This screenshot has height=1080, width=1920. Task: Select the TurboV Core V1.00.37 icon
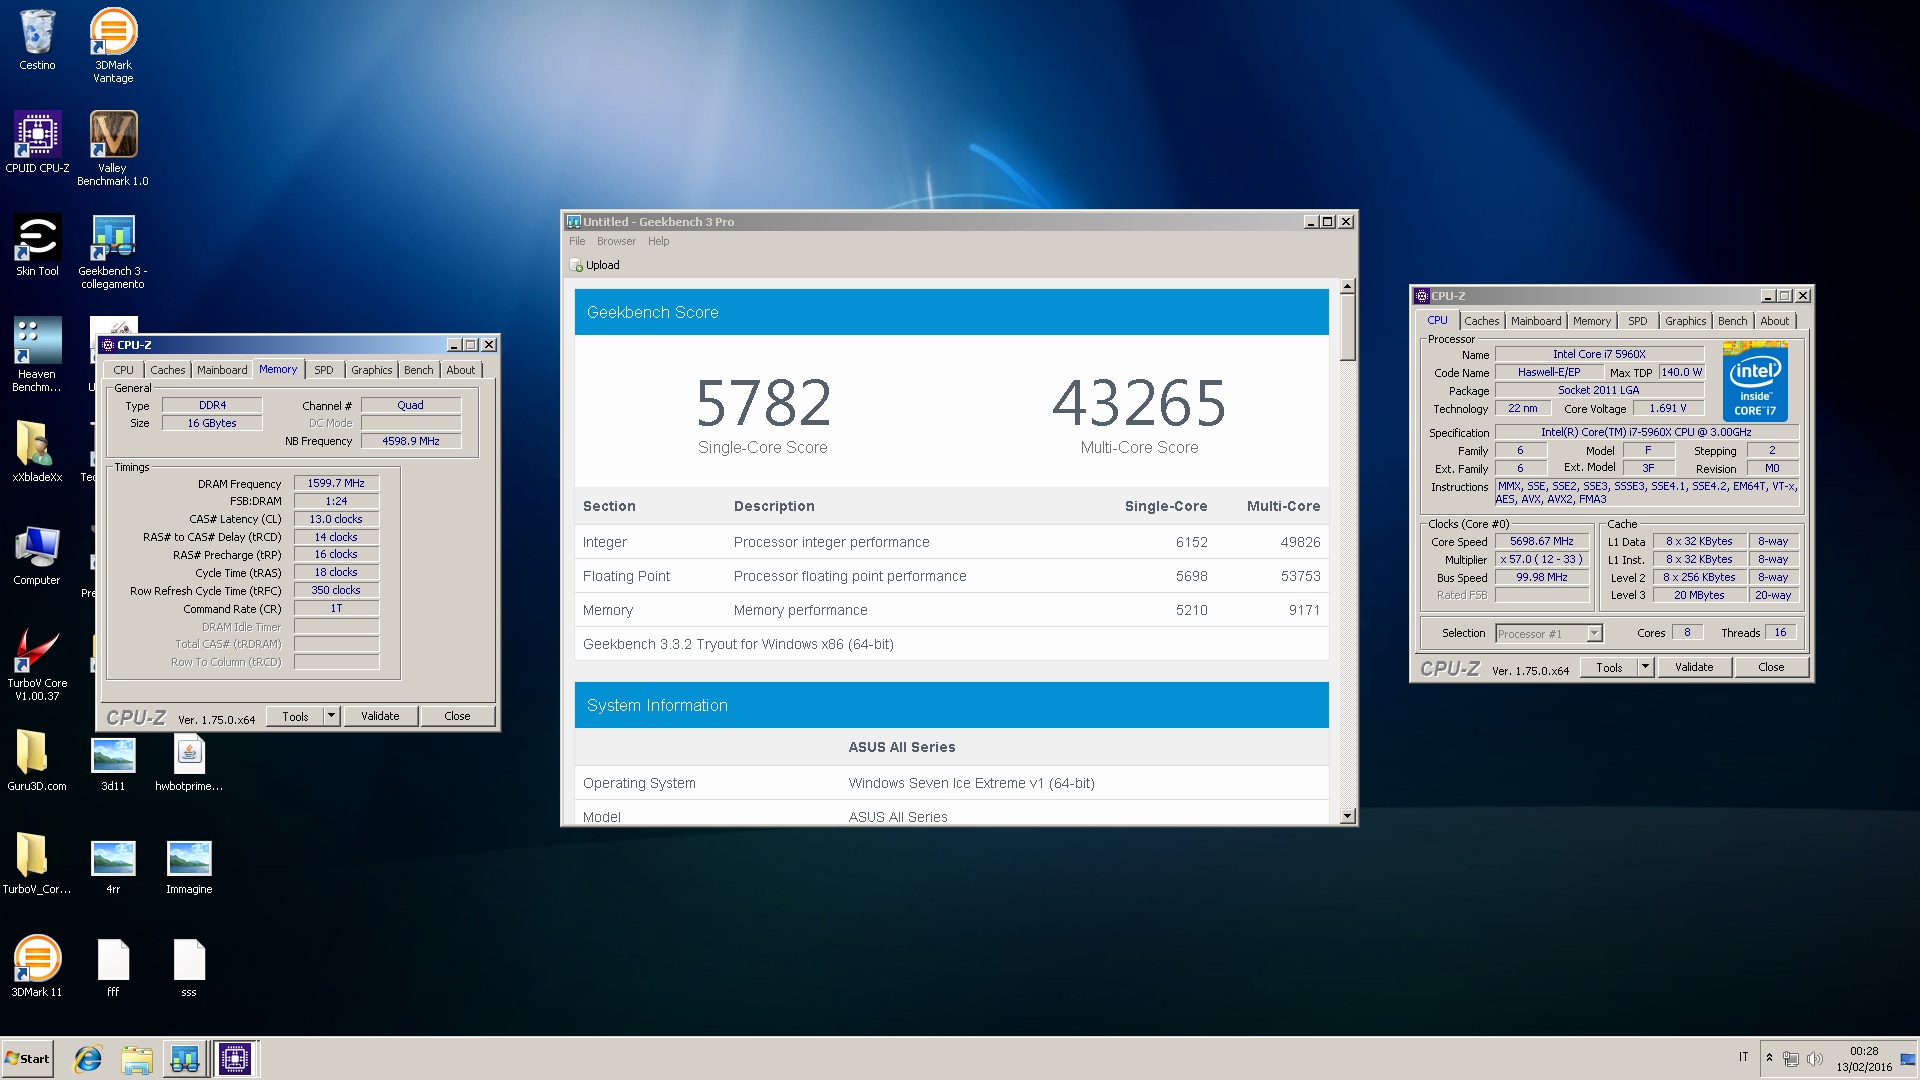coord(37,664)
